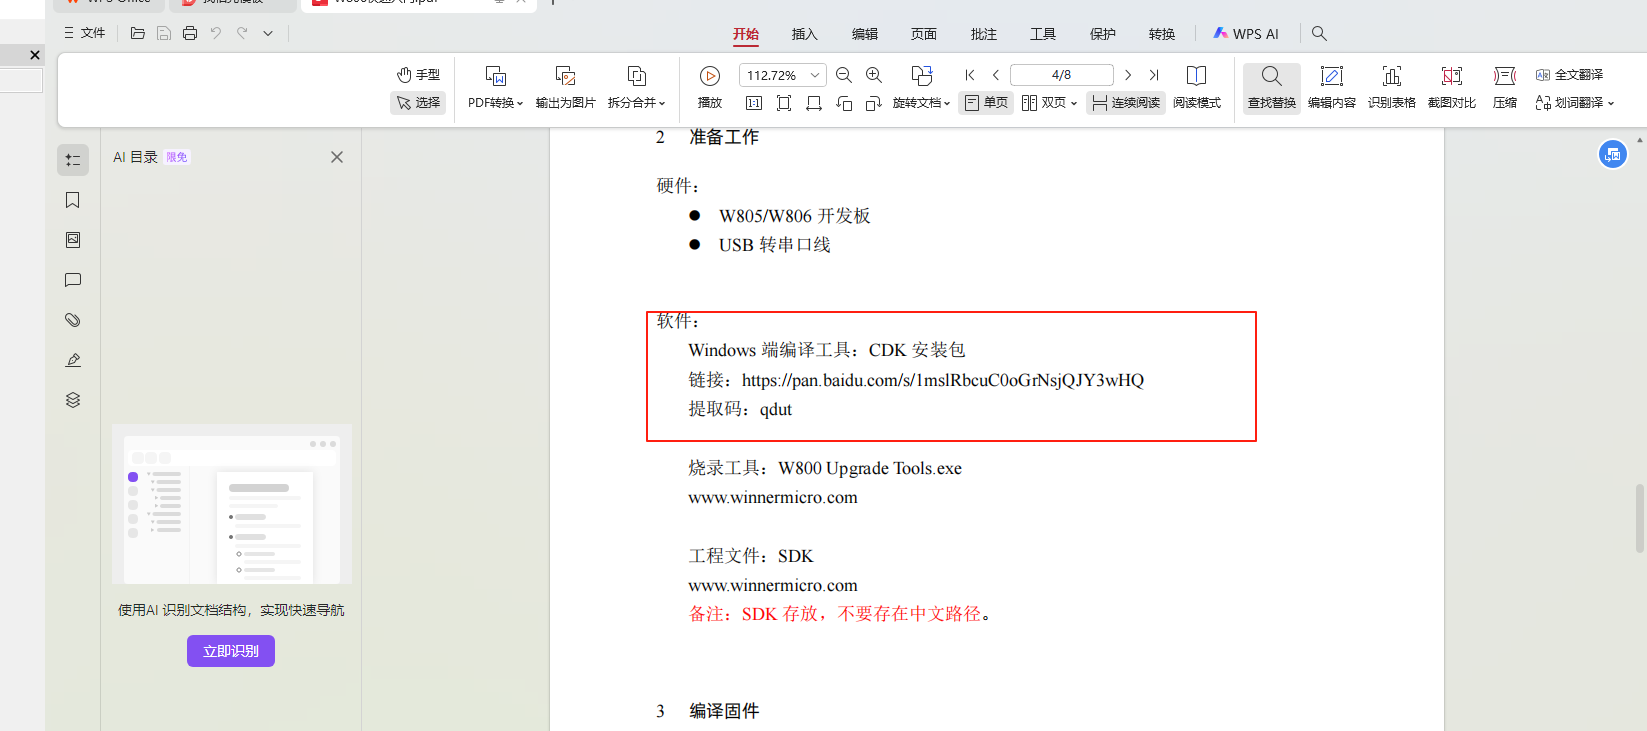Switch to the 批注 tab
The image size is (1647, 731).
coord(984,34)
